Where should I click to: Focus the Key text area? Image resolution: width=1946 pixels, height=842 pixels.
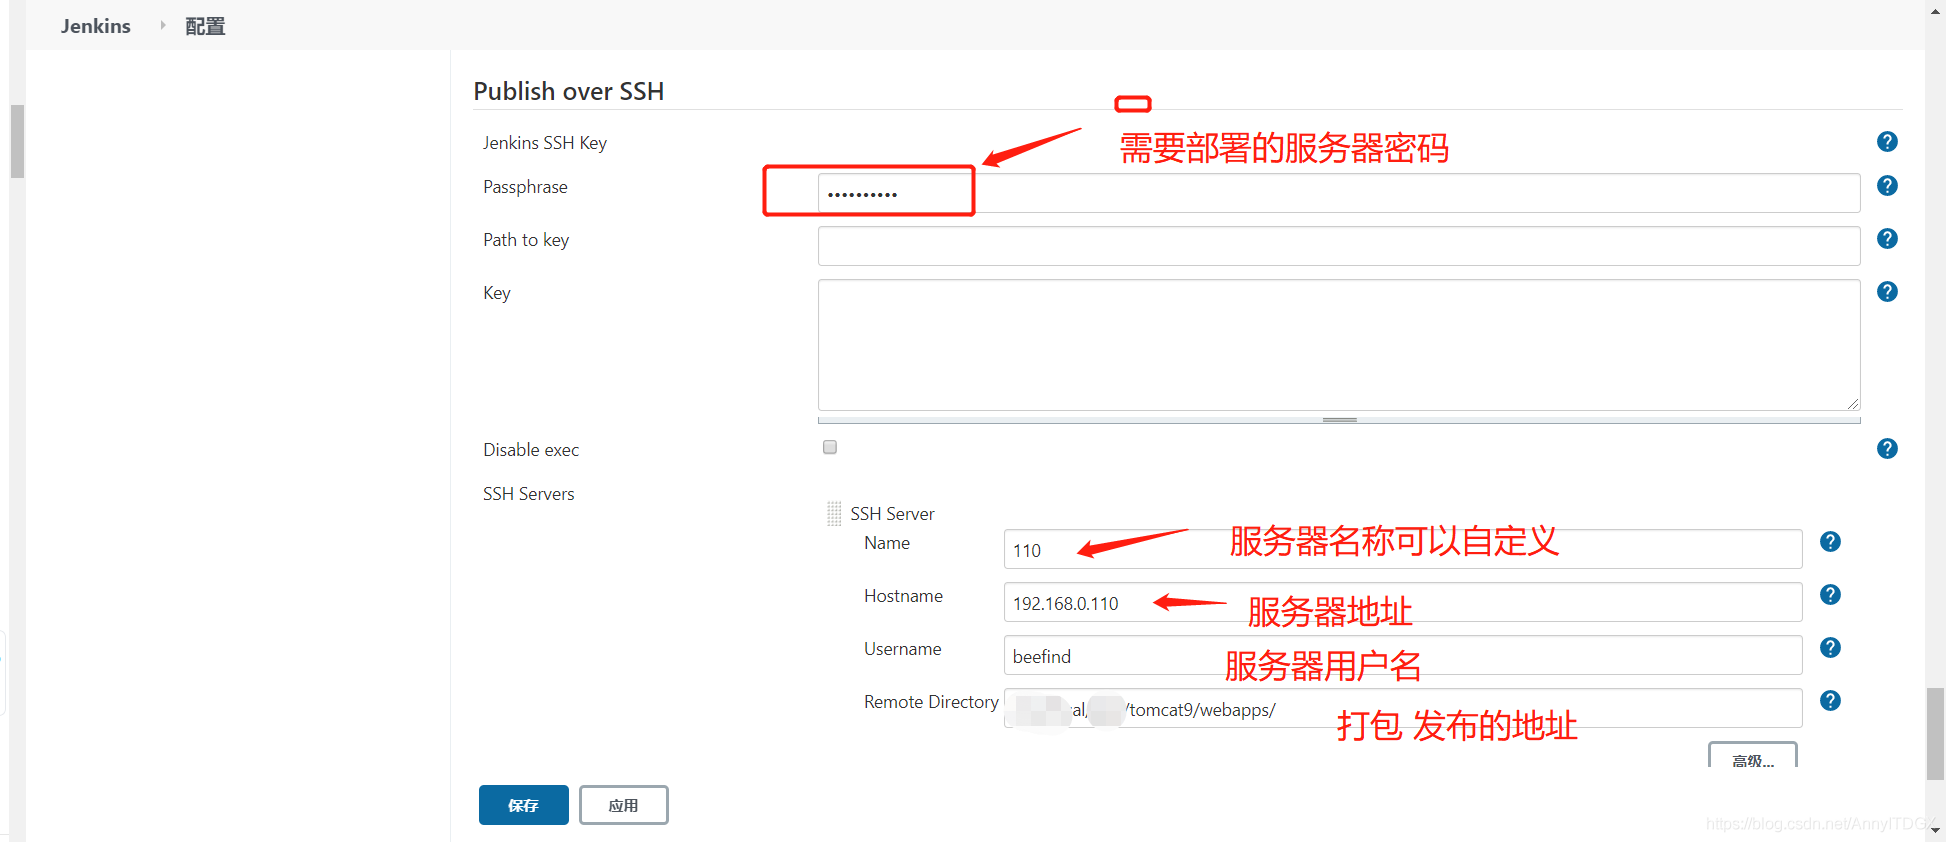point(1339,345)
